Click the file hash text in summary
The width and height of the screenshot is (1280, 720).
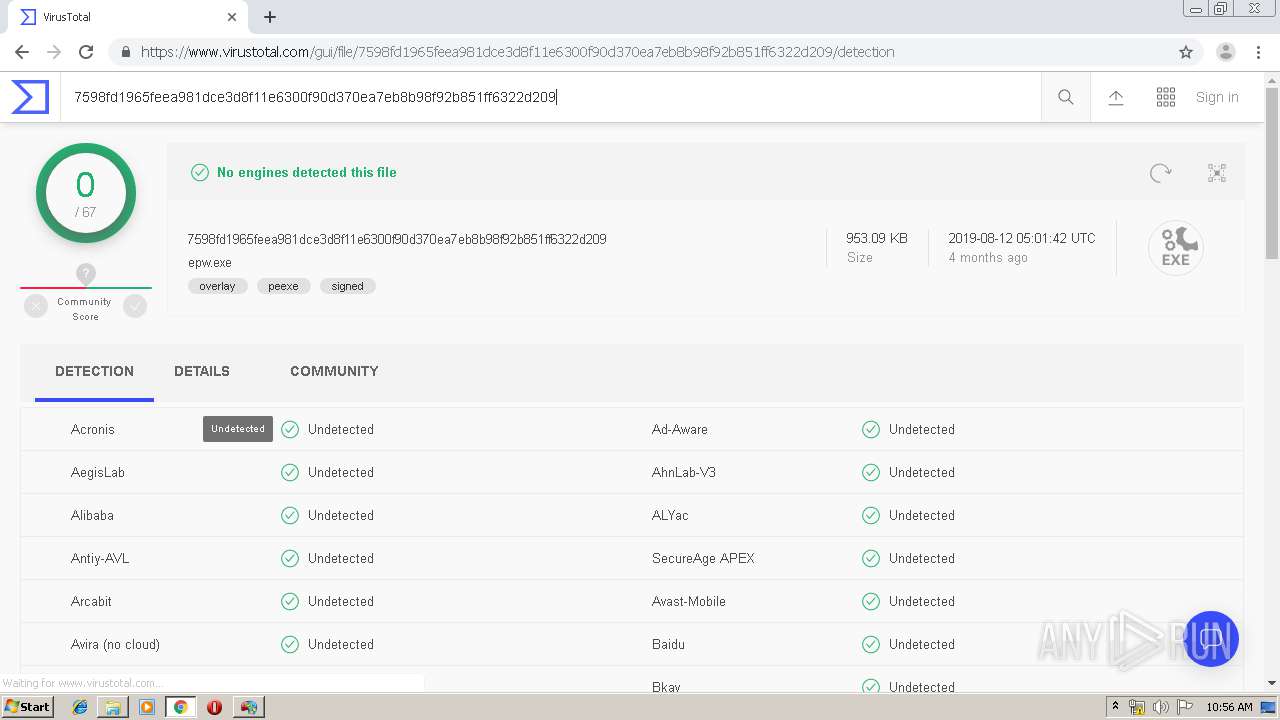(x=397, y=239)
